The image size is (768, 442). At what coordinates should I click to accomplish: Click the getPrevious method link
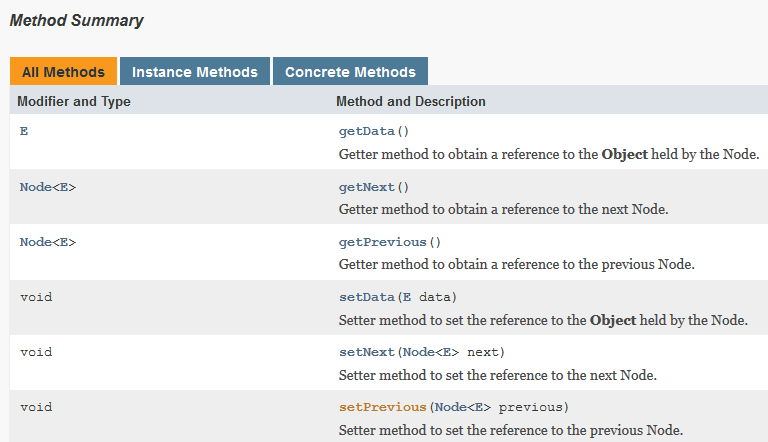click(x=382, y=242)
